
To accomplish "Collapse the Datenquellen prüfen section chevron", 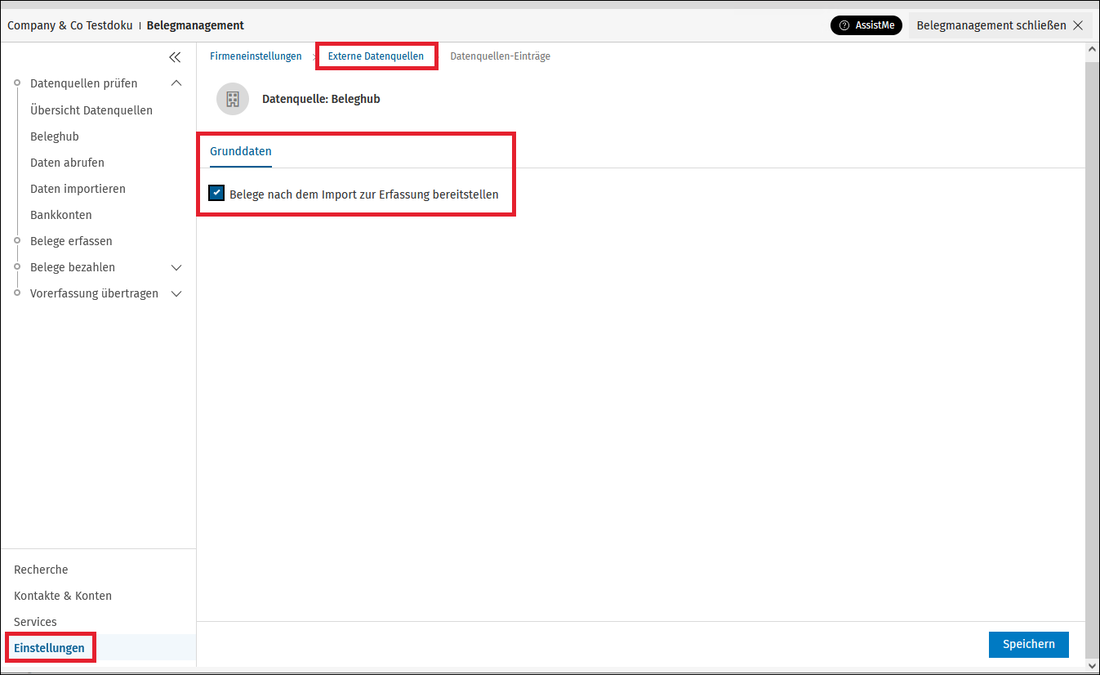I will coord(177,83).
